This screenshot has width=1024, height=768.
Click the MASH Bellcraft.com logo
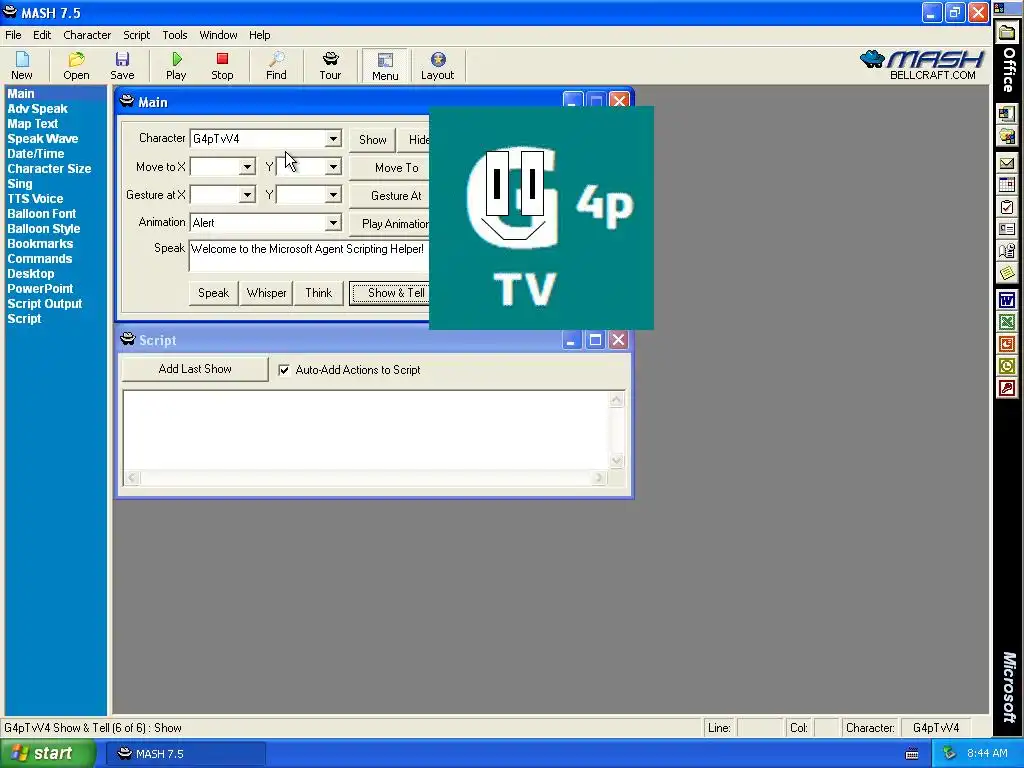(x=922, y=65)
